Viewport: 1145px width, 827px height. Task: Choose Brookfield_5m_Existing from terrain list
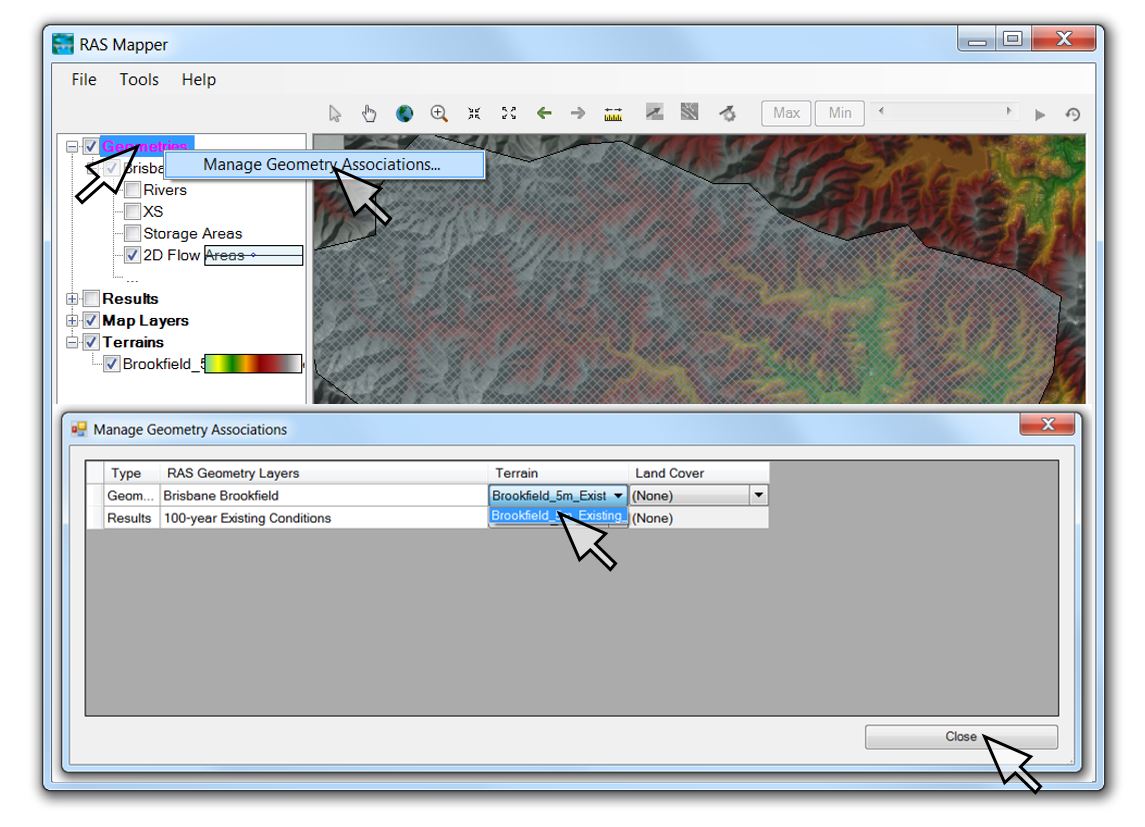[x=557, y=516]
